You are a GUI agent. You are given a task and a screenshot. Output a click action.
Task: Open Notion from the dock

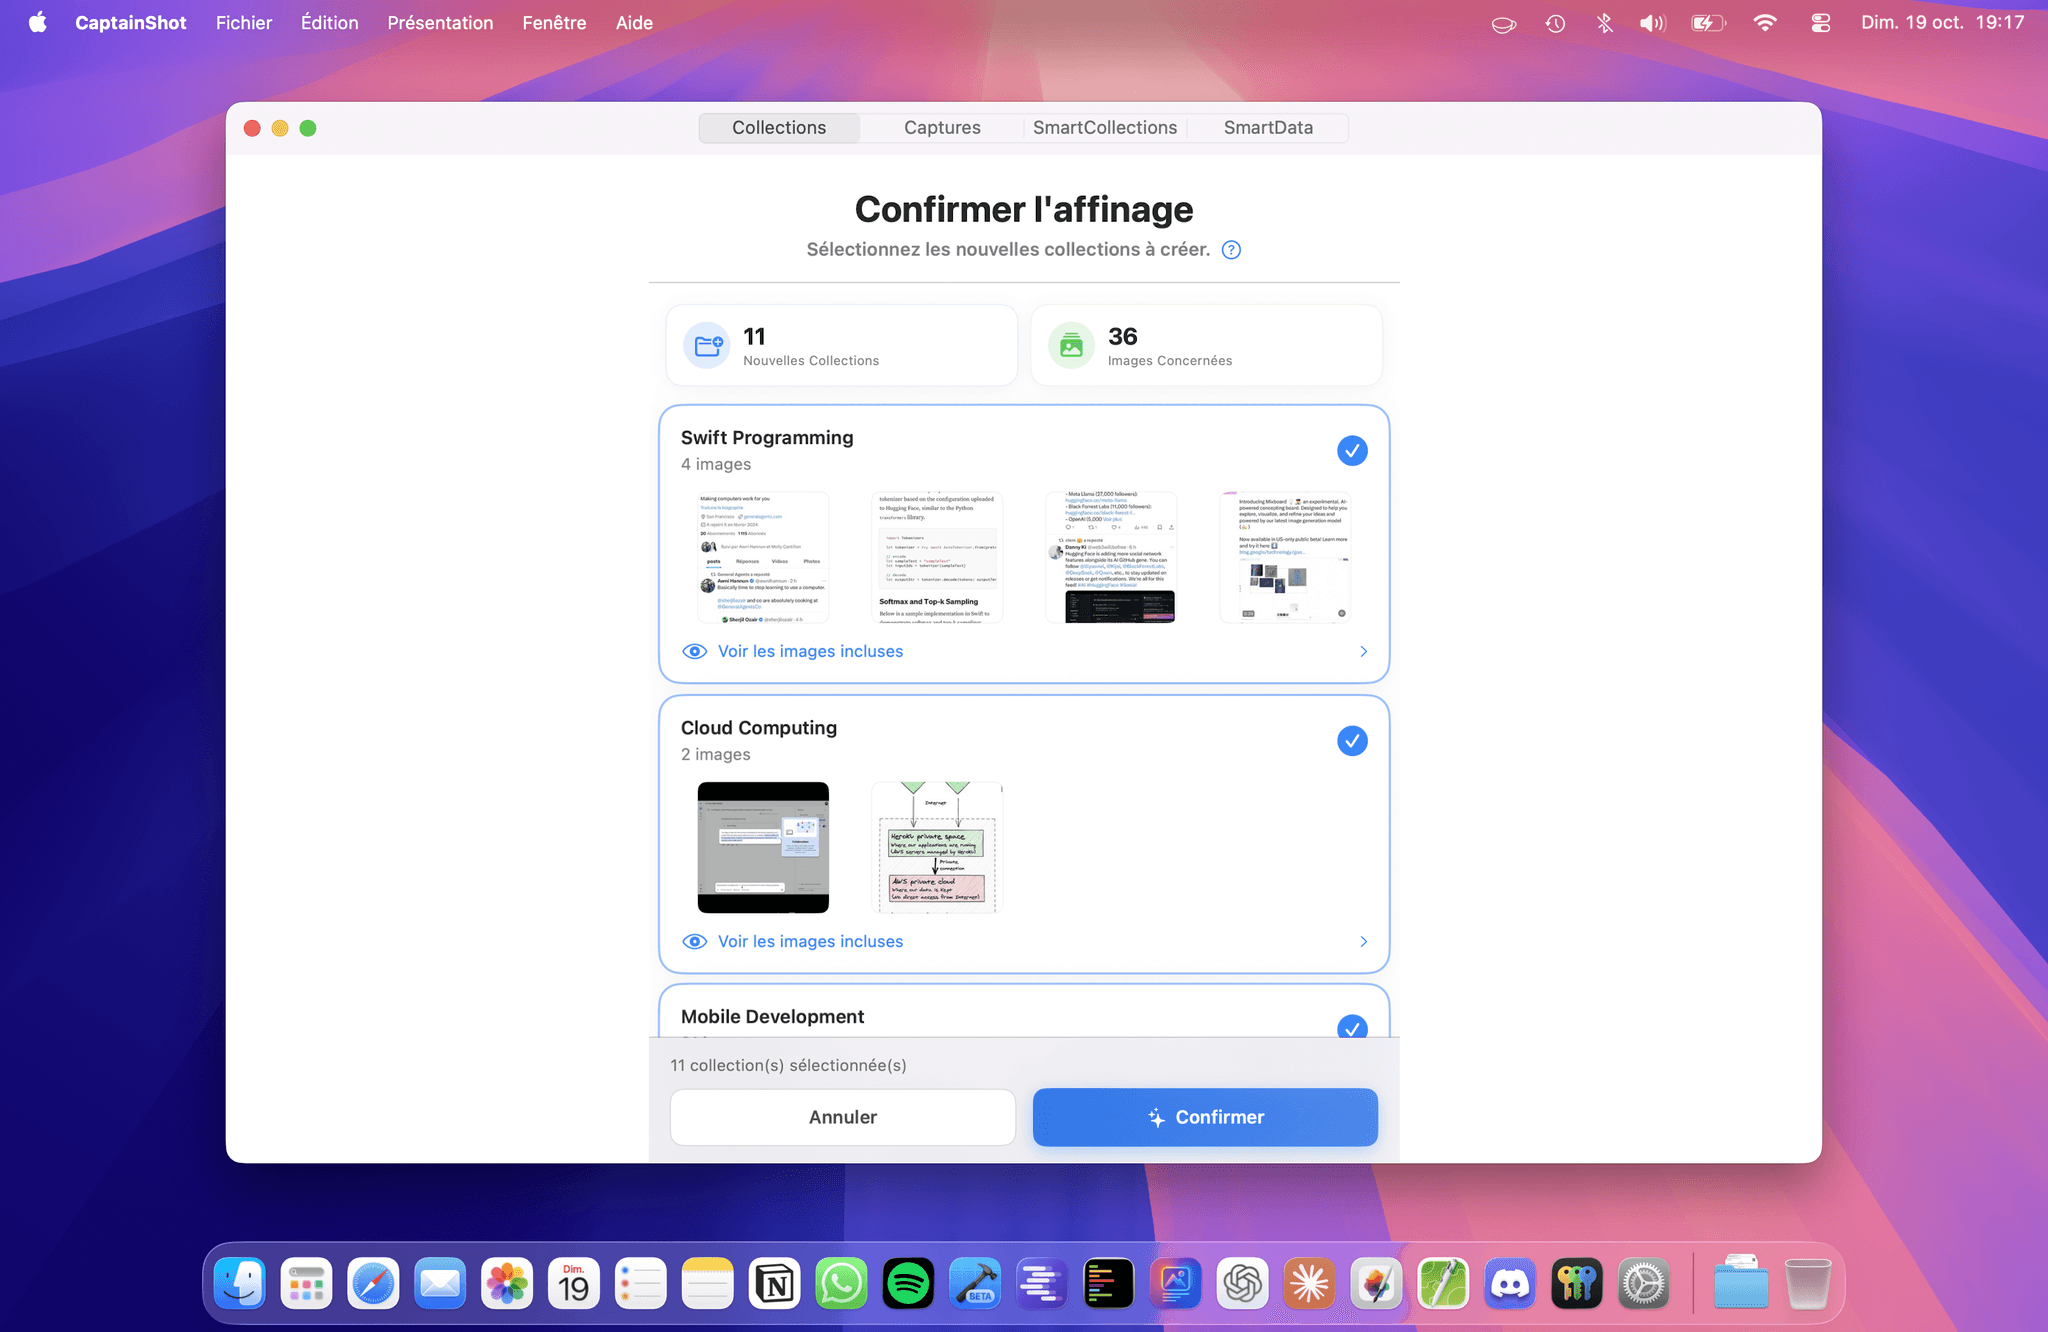coord(775,1284)
